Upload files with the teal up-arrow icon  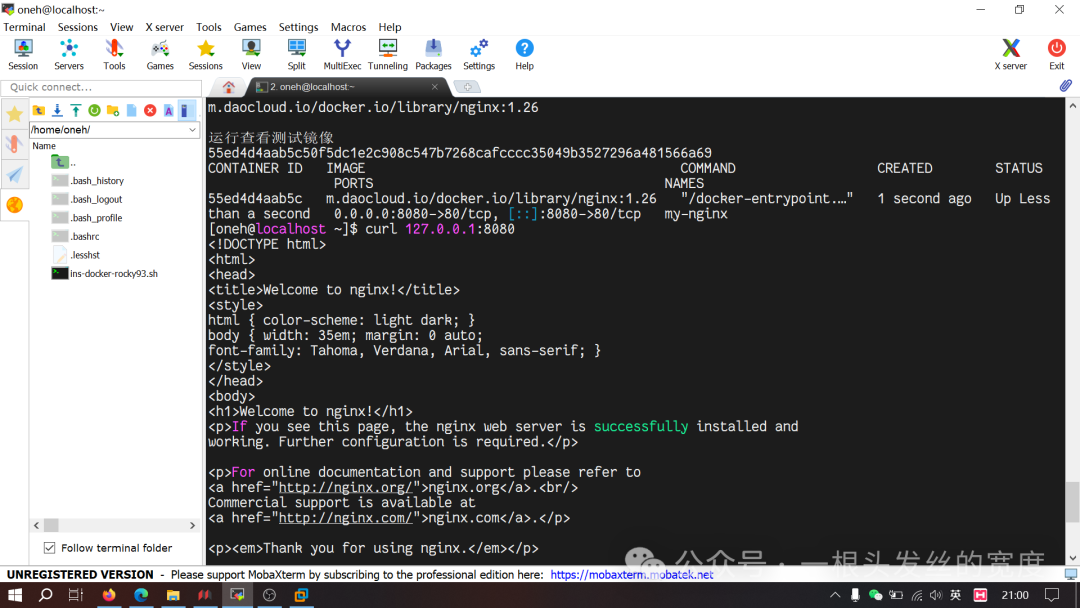[76, 110]
